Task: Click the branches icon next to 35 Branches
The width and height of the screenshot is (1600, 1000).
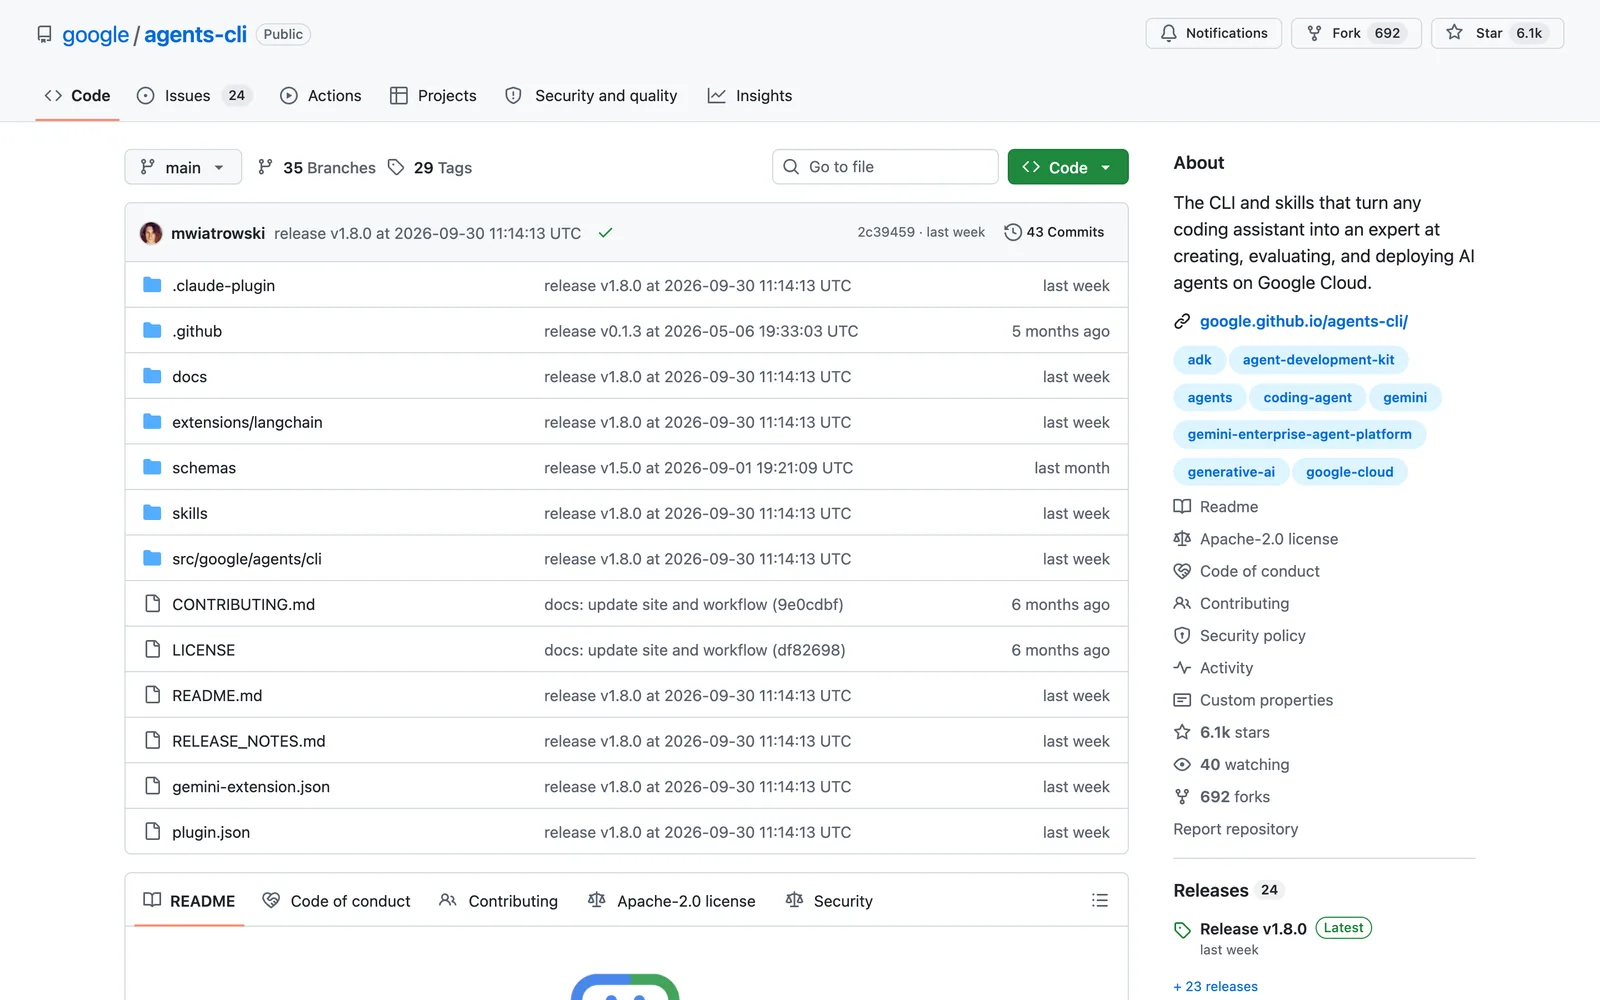Action: coord(265,167)
